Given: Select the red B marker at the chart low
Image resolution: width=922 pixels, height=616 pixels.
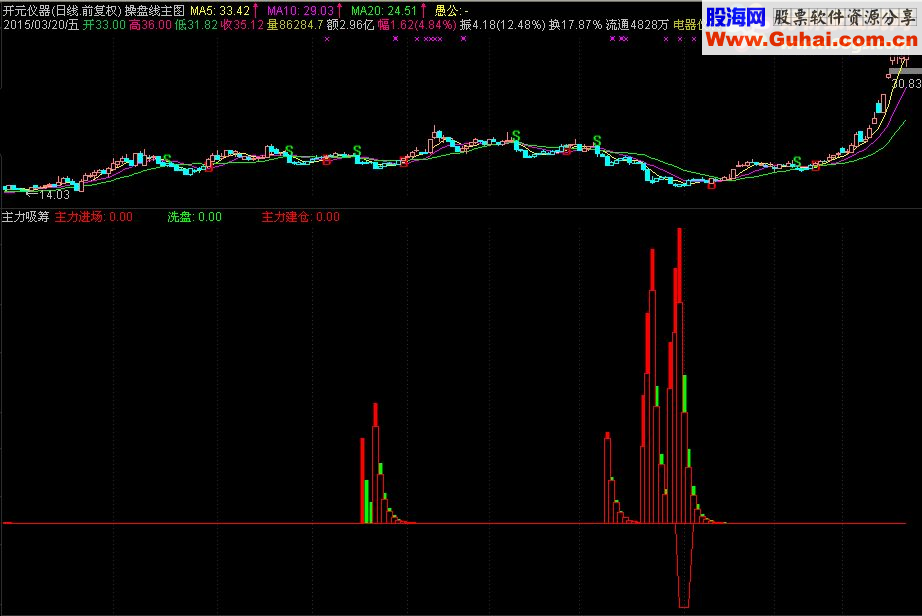Looking at the screenshot, I should [711, 185].
